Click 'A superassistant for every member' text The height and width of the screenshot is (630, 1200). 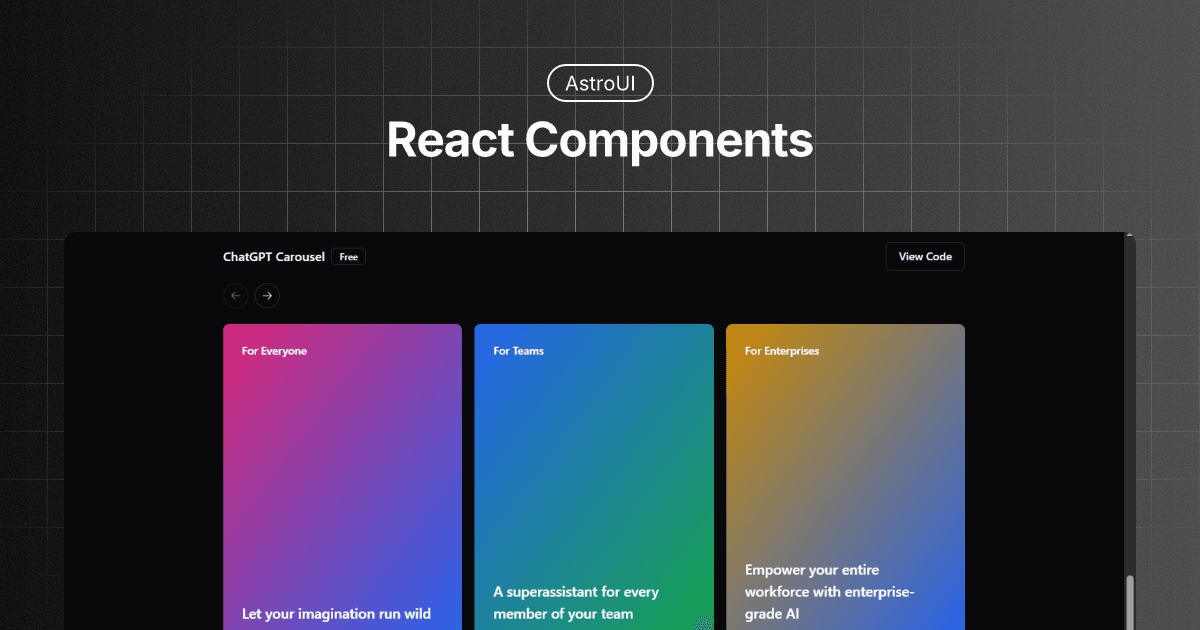576,603
